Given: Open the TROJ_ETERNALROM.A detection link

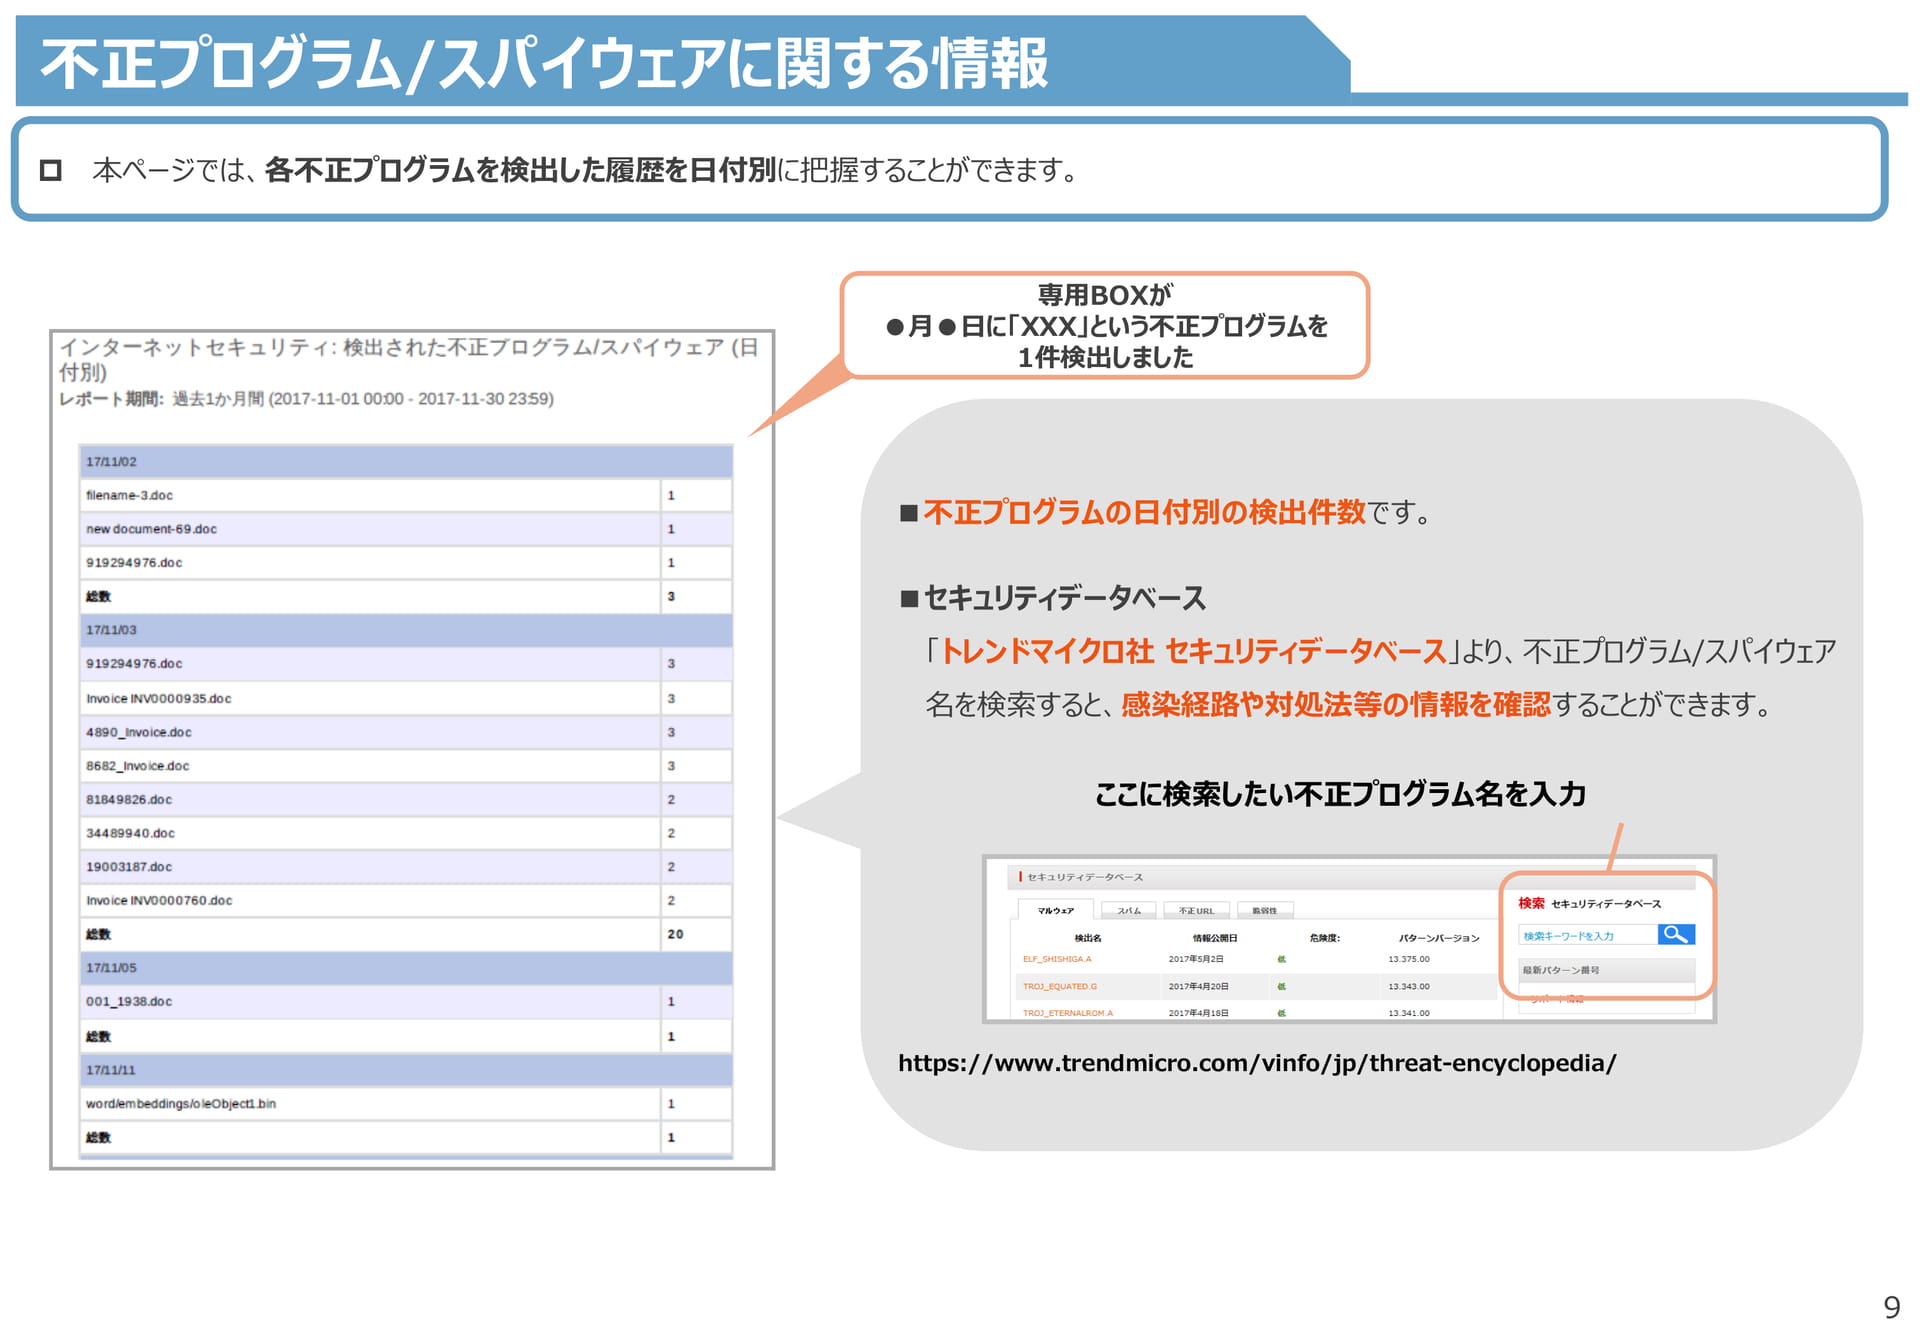Looking at the screenshot, I should pos(1068,1013).
